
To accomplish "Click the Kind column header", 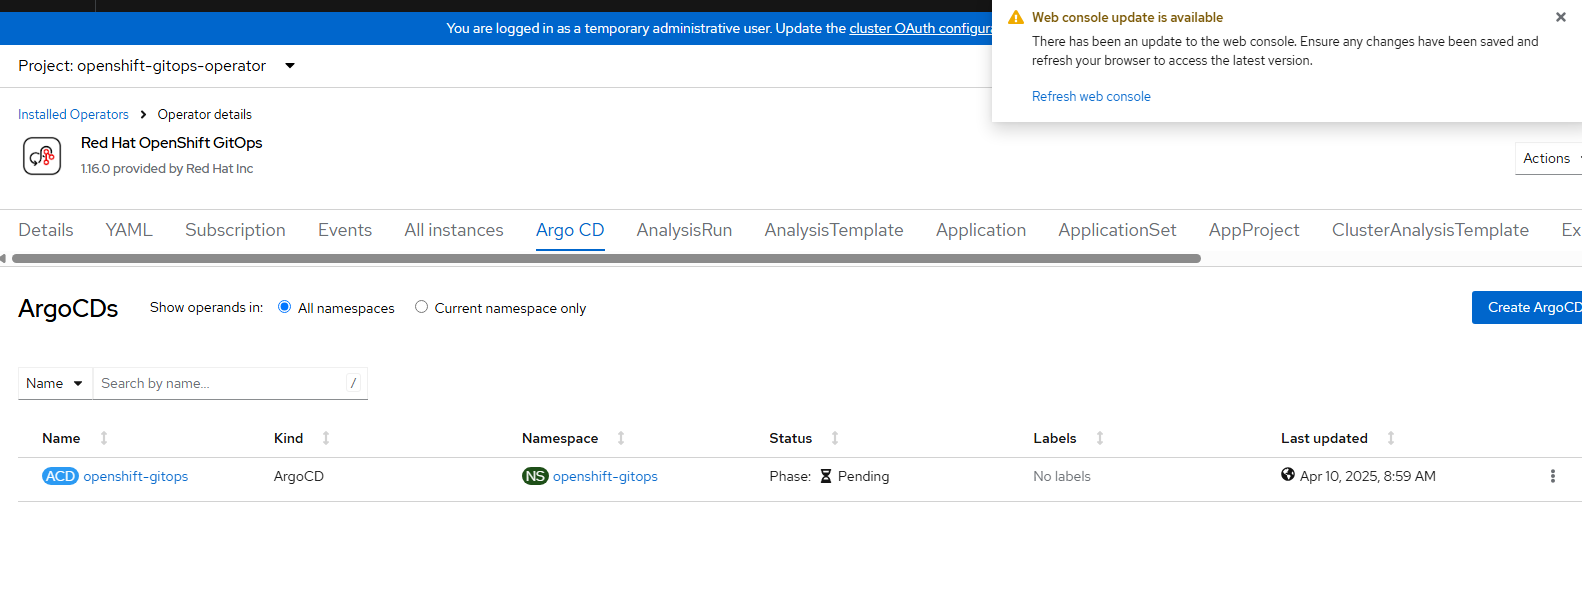I will point(288,438).
